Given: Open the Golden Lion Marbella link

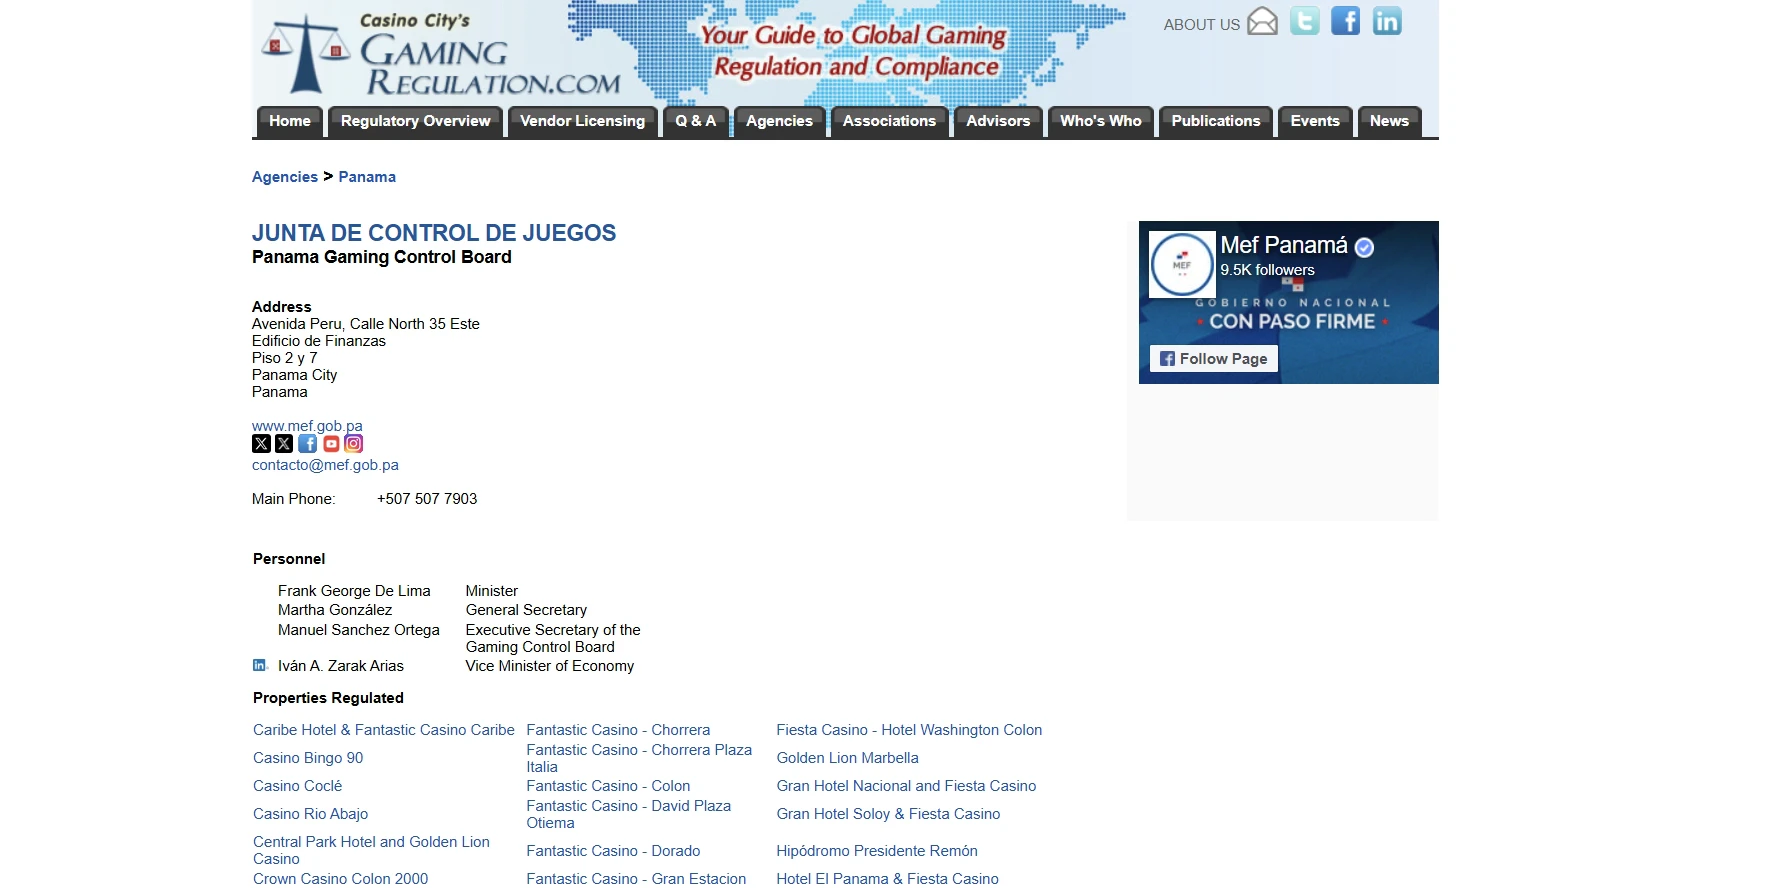Looking at the screenshot, I should coord(848,758).
